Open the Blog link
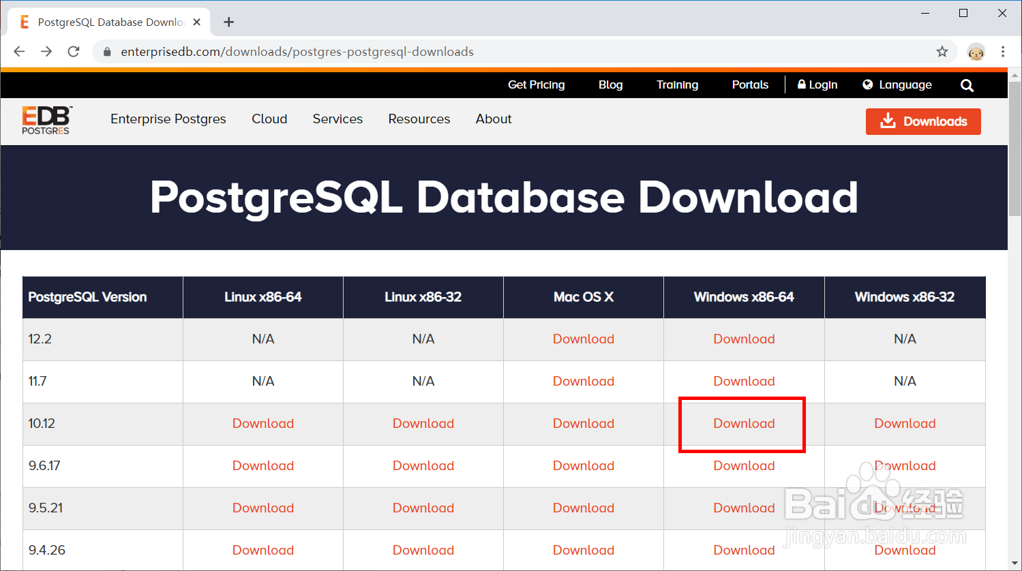The width and height of the screenshot is (1022, 571). [x=610, y=85]
